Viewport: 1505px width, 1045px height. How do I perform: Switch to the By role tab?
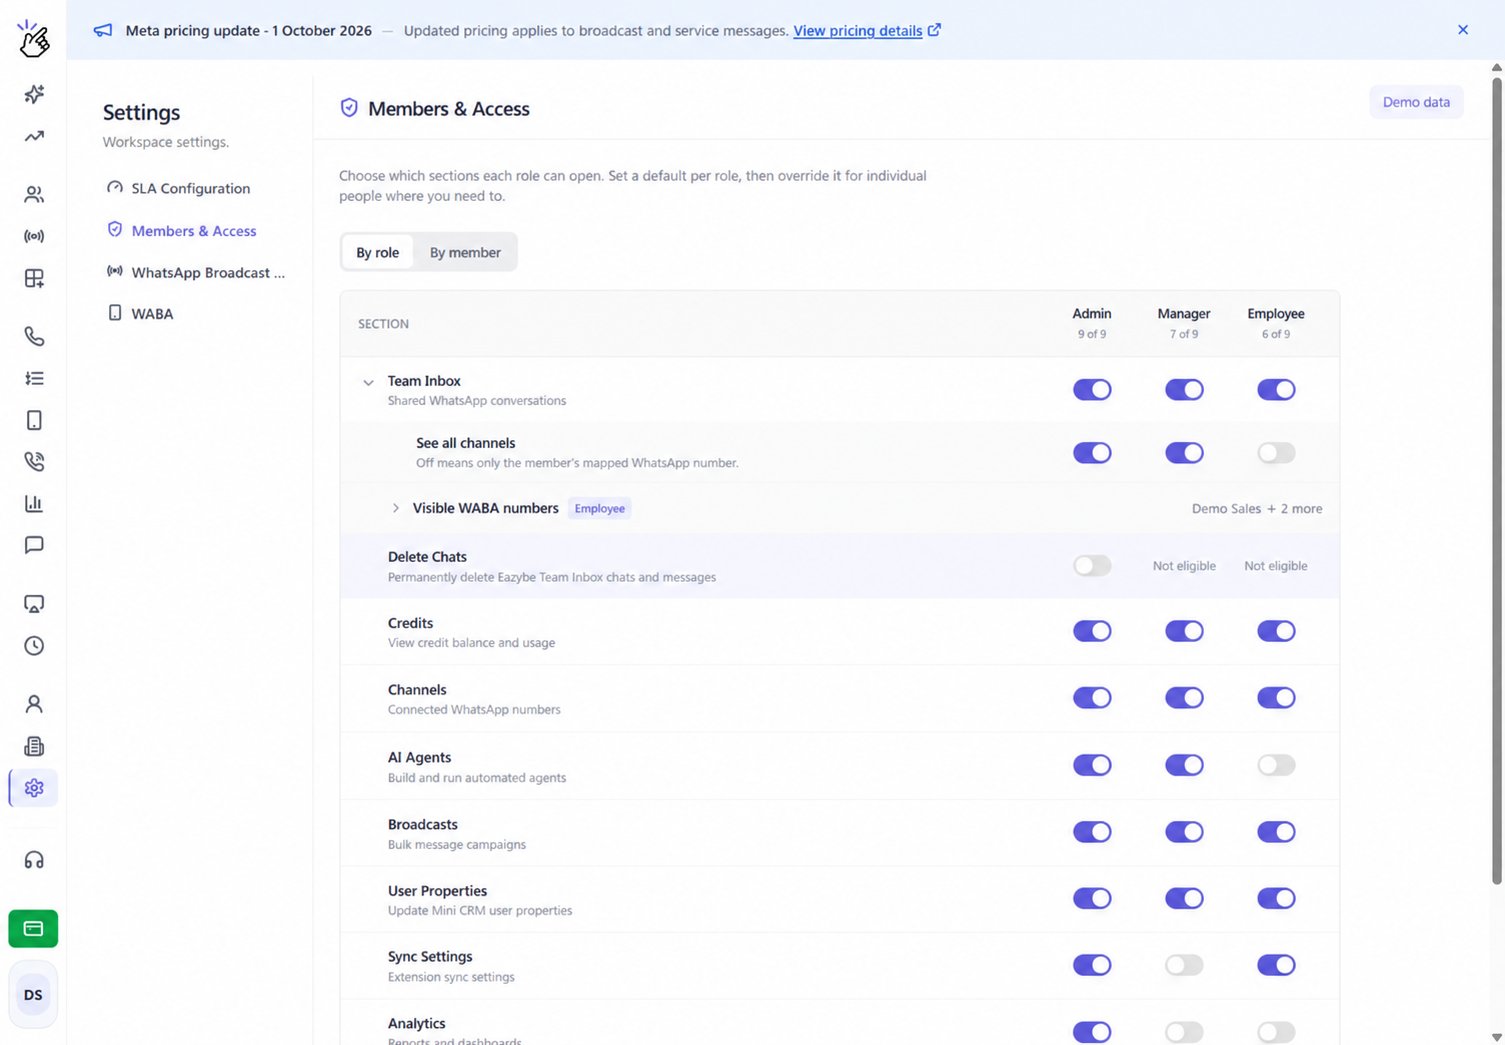(x=378, y=253)
